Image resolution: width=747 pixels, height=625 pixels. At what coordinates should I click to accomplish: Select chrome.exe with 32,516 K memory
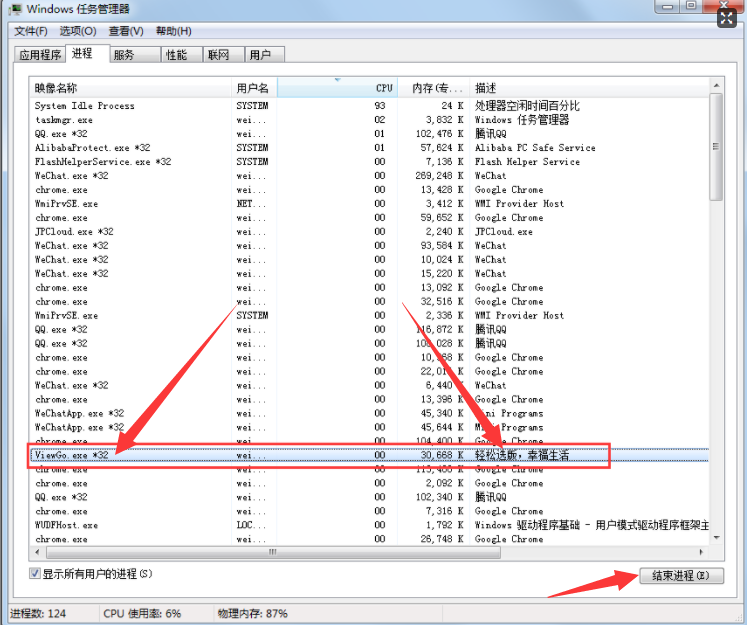tap(369, 302)
